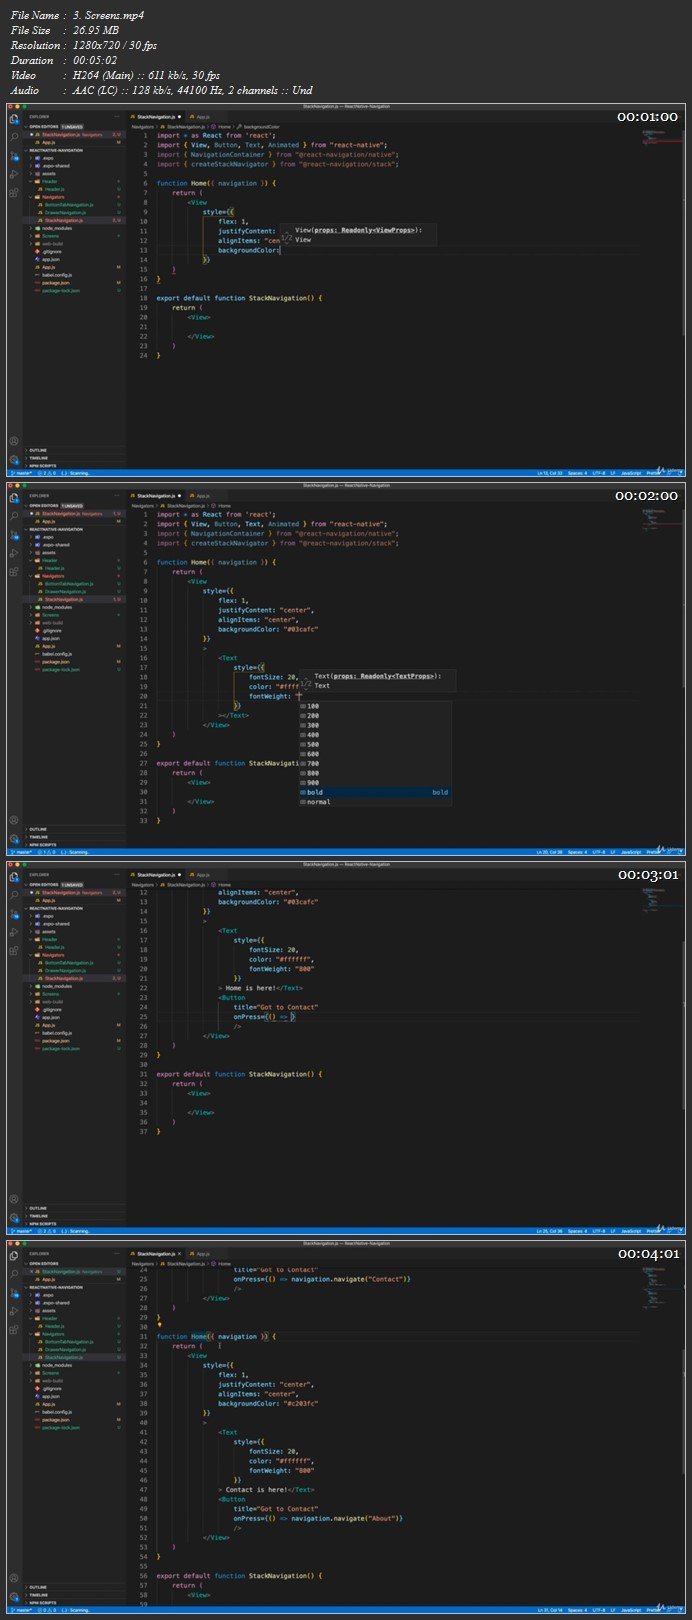Image resolution: width=692 pixels, height=1620 pixels.
Task: Expand TIMELINE section in 00:04:01 frame
Action: (x=75, y=1595)
